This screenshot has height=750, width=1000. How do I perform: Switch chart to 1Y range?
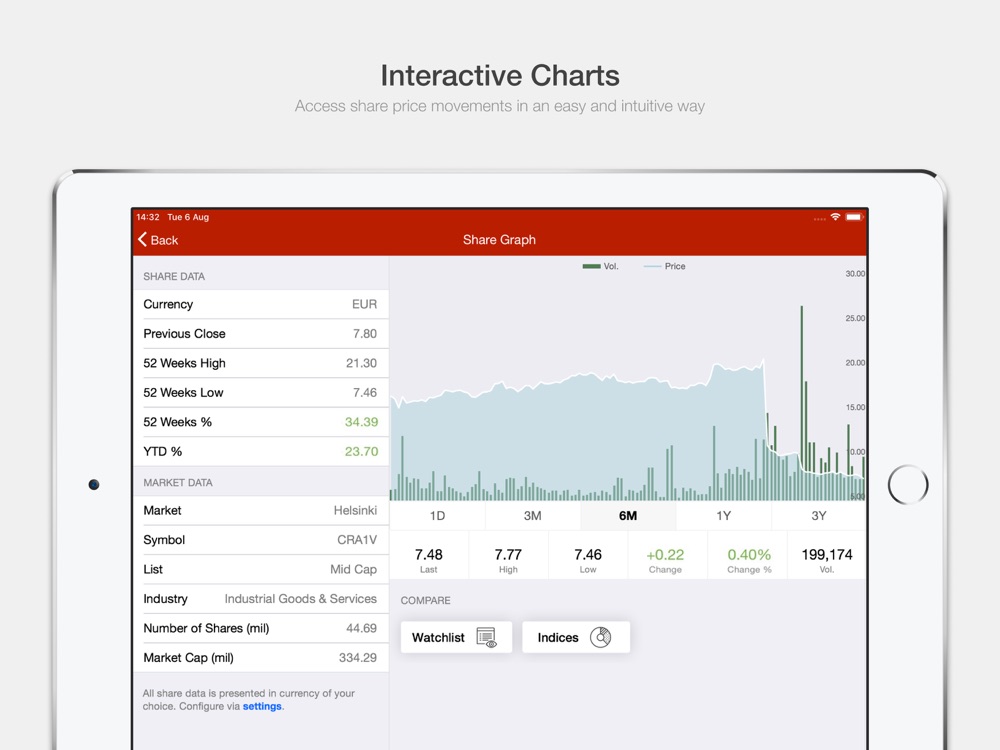(723, 516)
